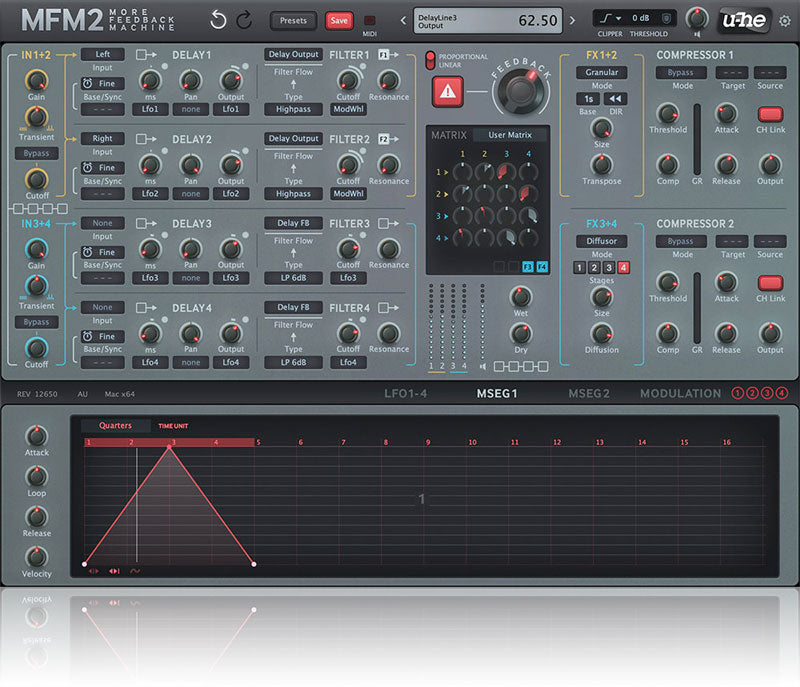
Task: Click the Filter2 F2 routing icon
Action: pos(388,139)
